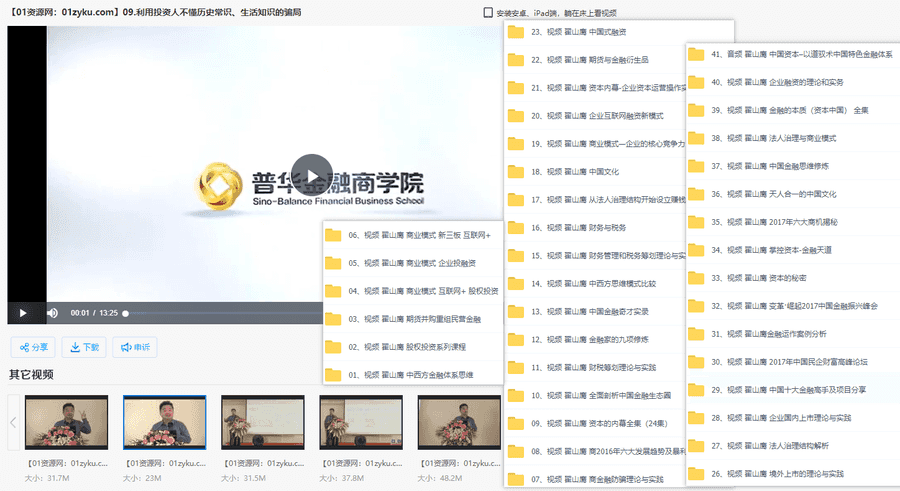Image resolution: width=900 pixels, height=491 pixels.
Task: Select row '35、视频 翟山鹰 2017年六大商机揭秘'
Action: 793,222
